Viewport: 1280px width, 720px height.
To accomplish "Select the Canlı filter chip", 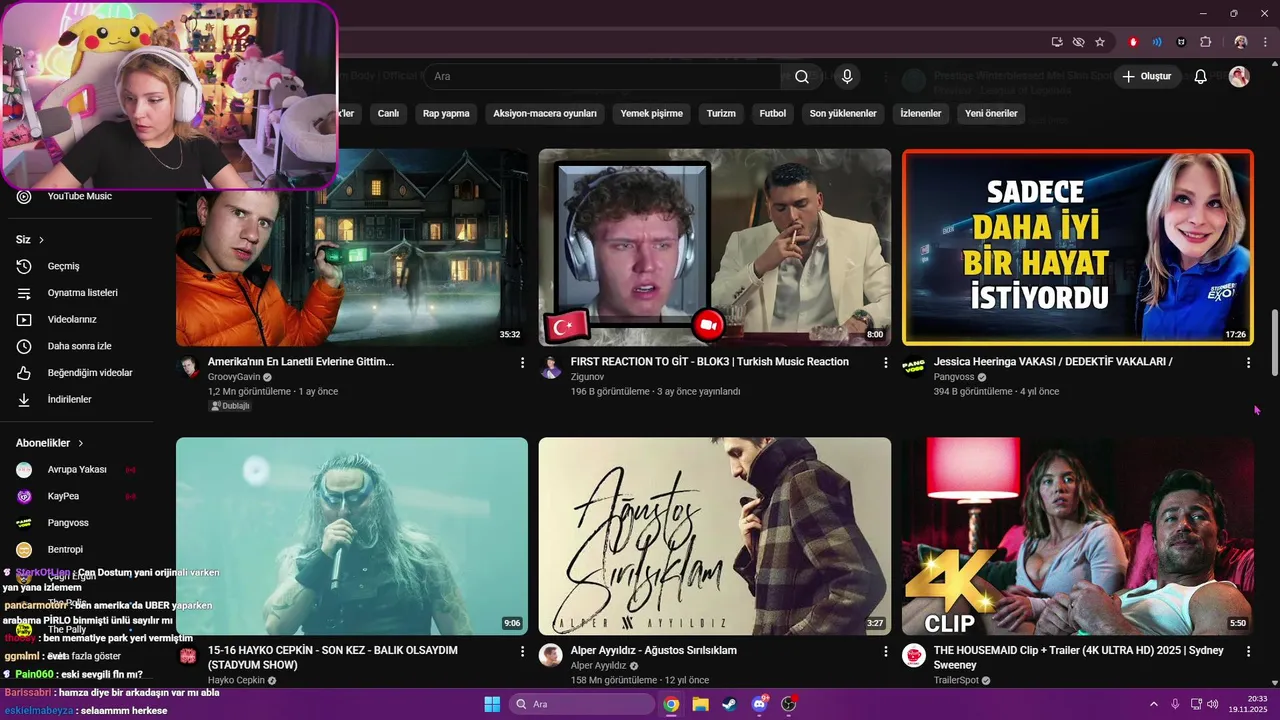I will 388,114.
